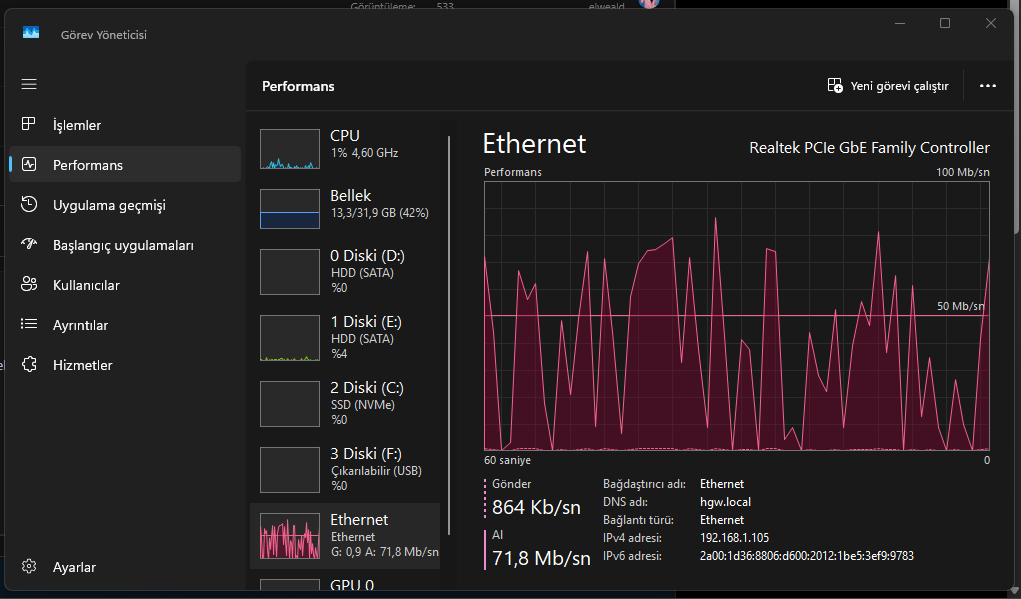
Task: Click the 50 Mb/sn graph marker label
Action: [x=960, y=306]
